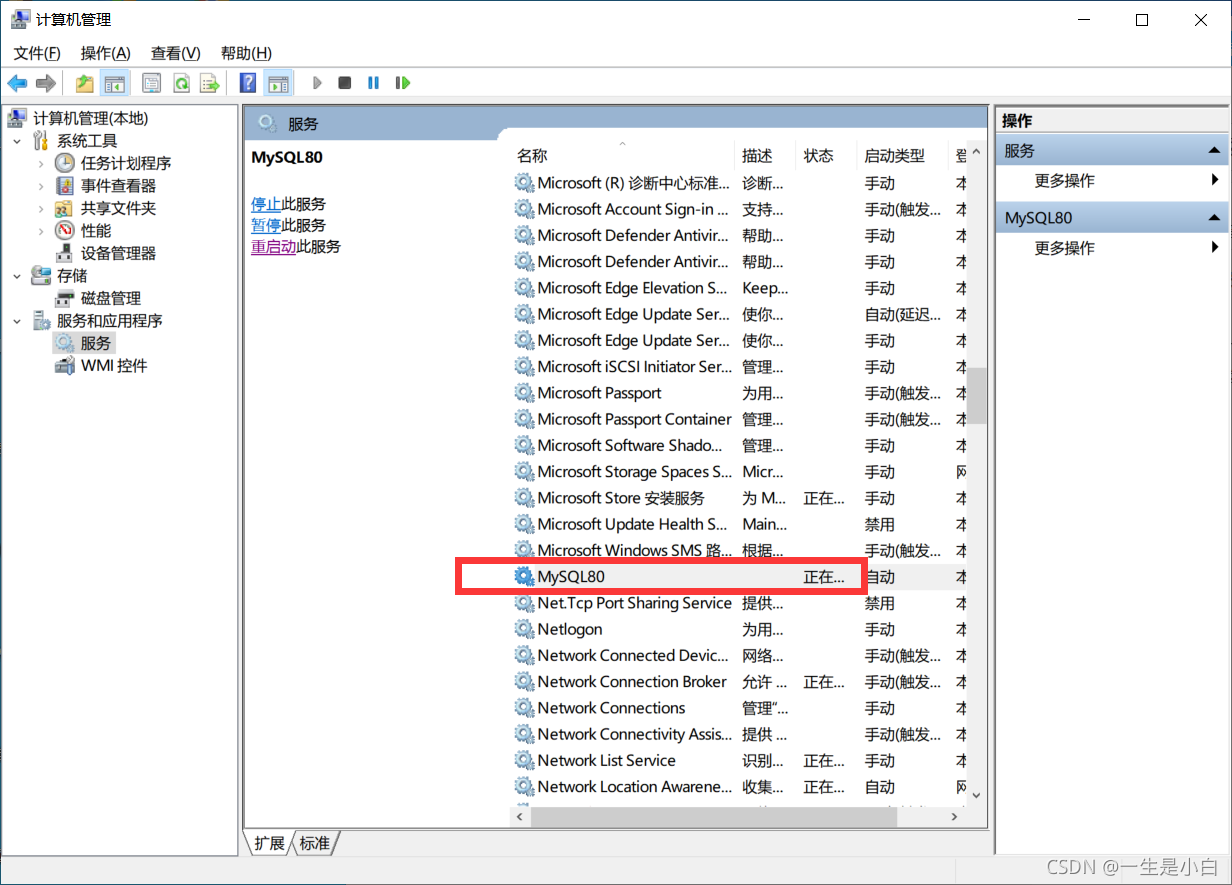
Task: Click the stop service square icon
Action: (345, 83)
